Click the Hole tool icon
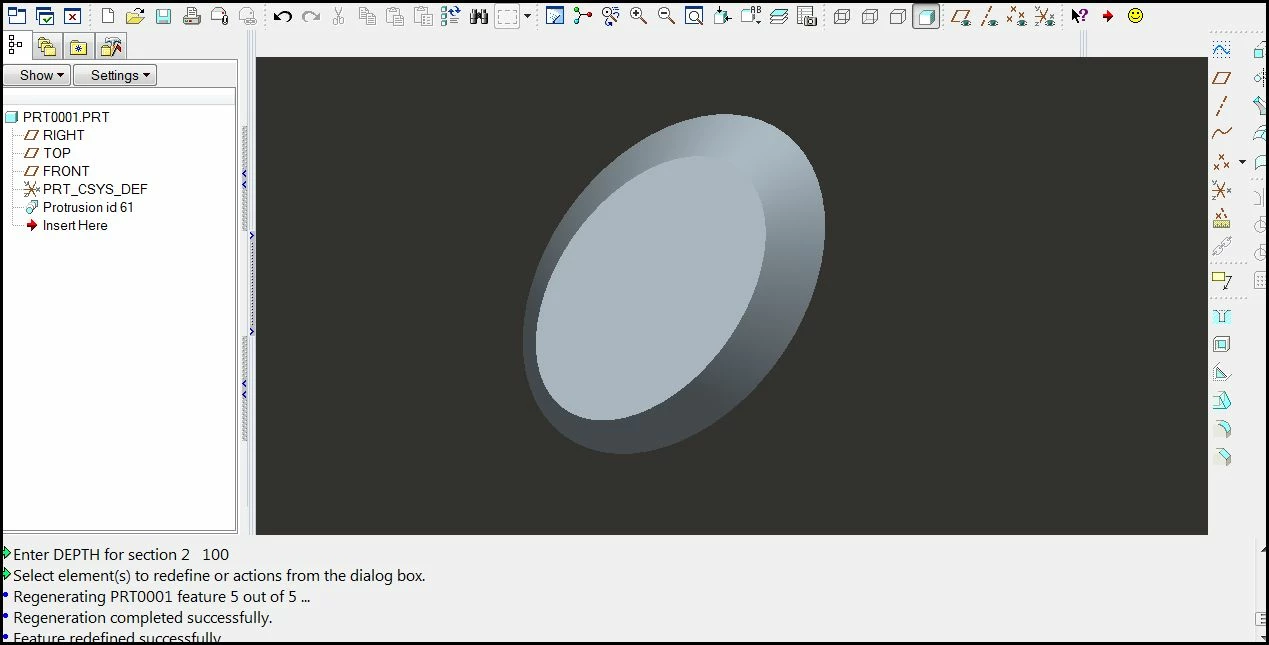 click(x=1221, y=317)
